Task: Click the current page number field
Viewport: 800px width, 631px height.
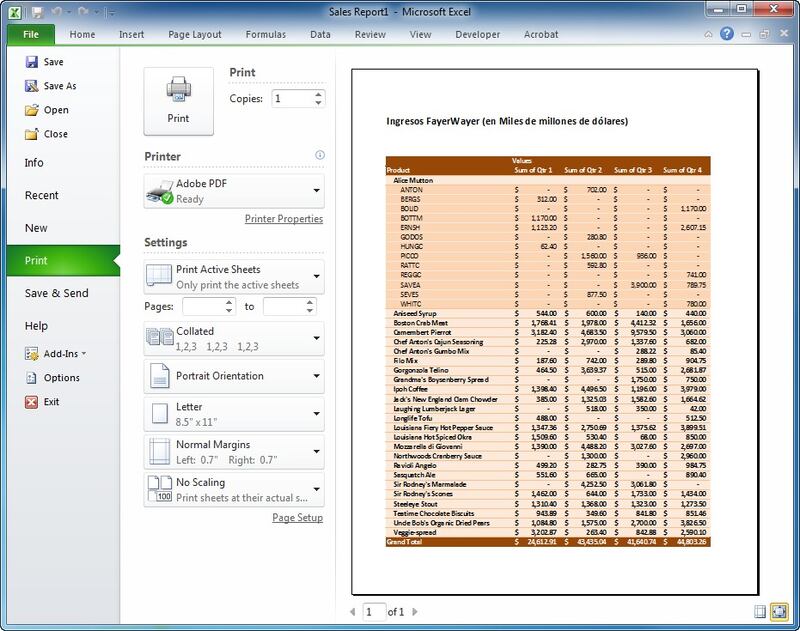Action: click(x=372, y=611)
